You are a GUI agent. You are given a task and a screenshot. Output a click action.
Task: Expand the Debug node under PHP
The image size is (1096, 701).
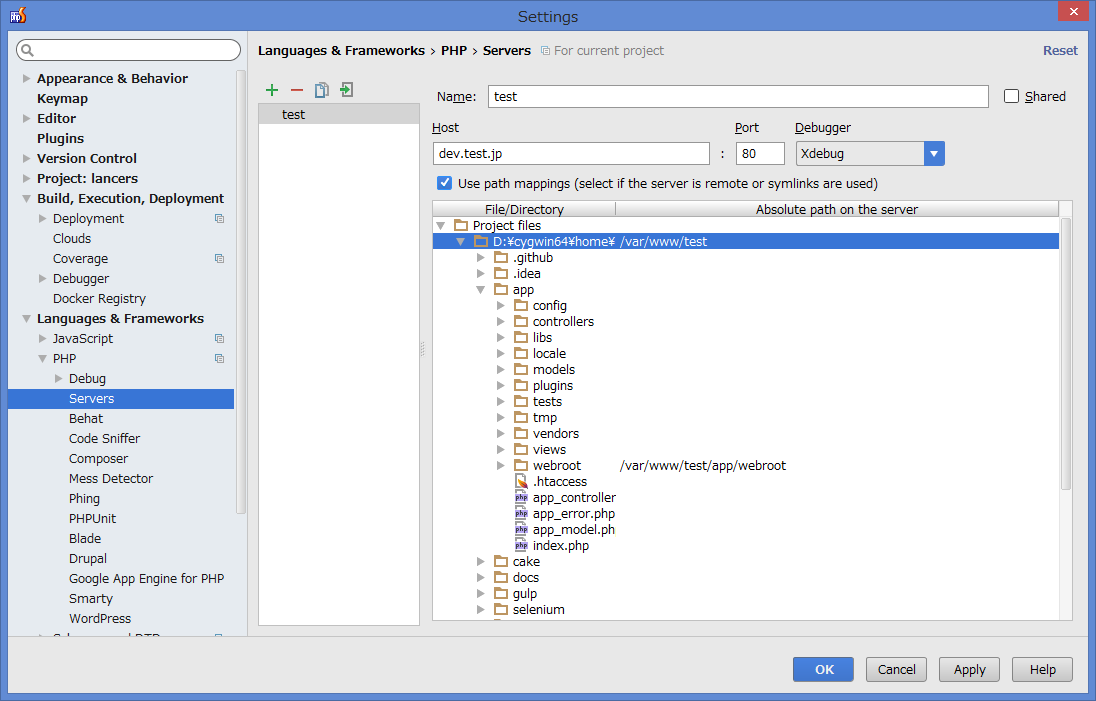tap(59, 378)
